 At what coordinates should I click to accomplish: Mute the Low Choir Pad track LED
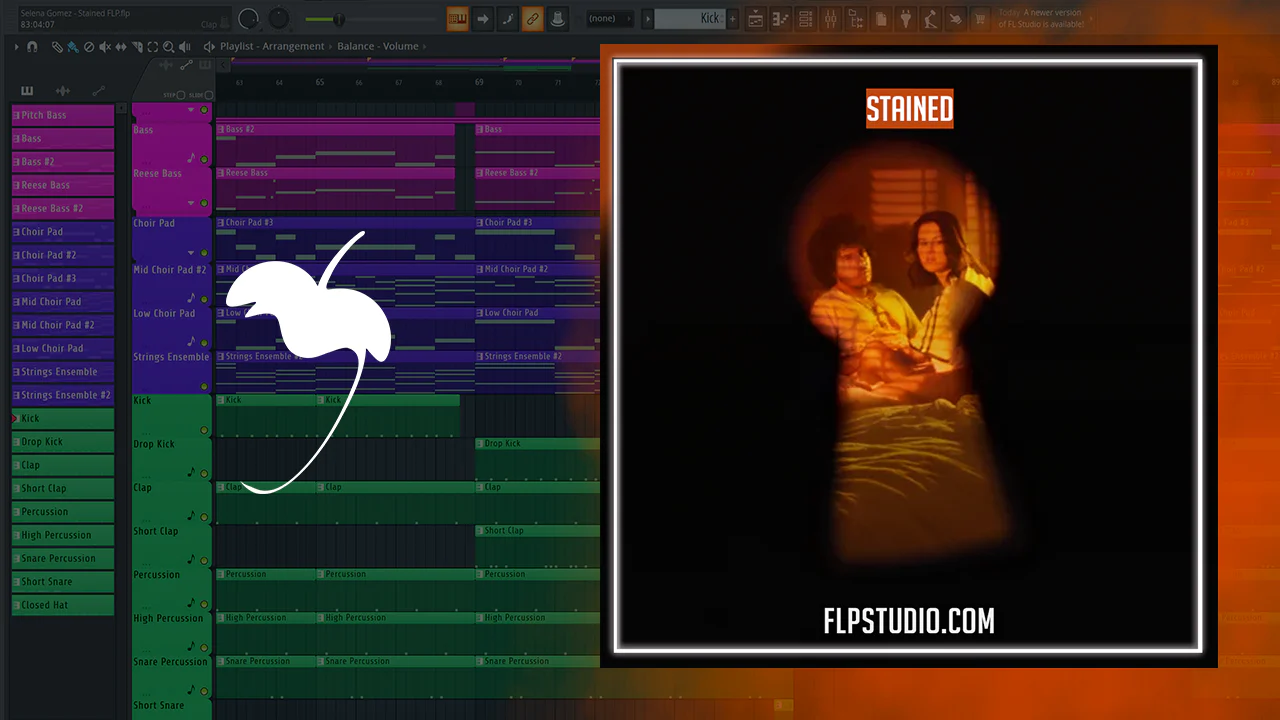point(204,343)
